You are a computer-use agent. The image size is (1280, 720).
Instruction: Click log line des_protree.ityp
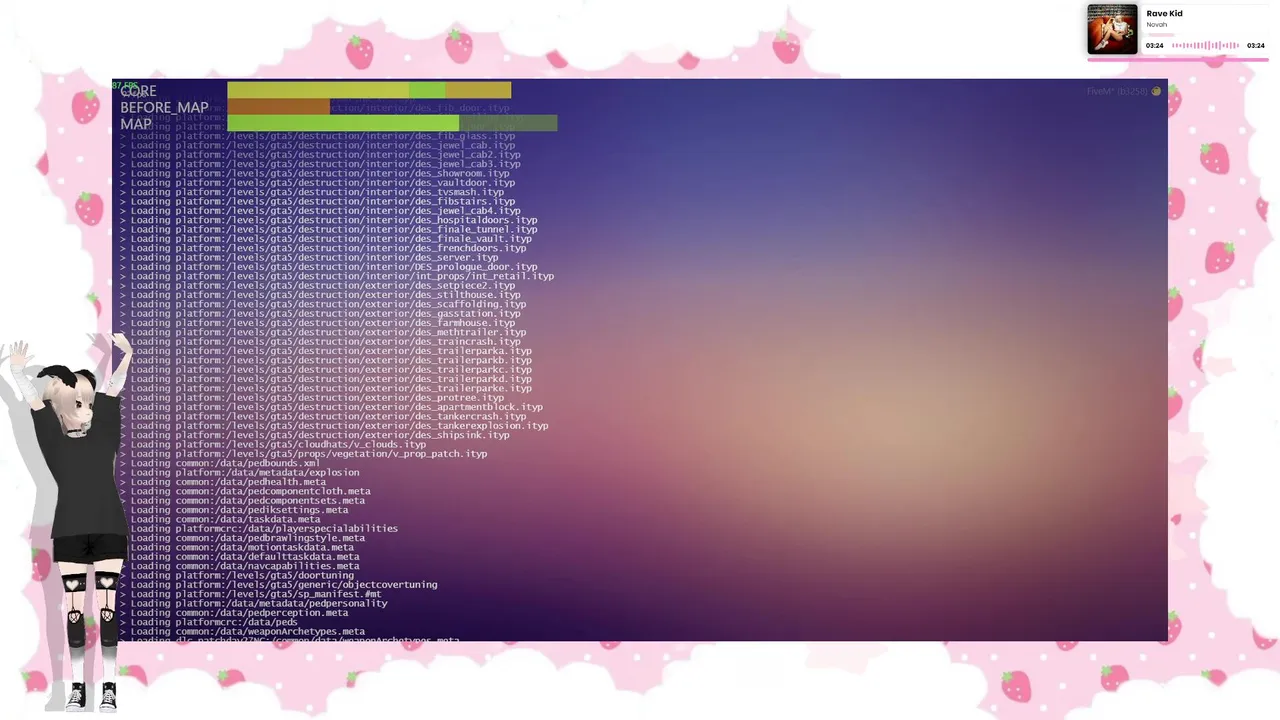(x=312, y=397)
